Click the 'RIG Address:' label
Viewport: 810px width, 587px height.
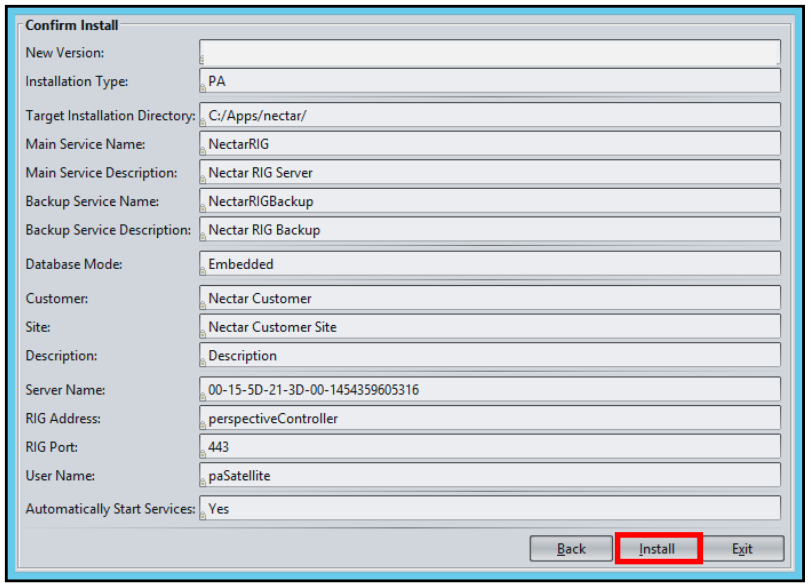(x=63, y=419)
